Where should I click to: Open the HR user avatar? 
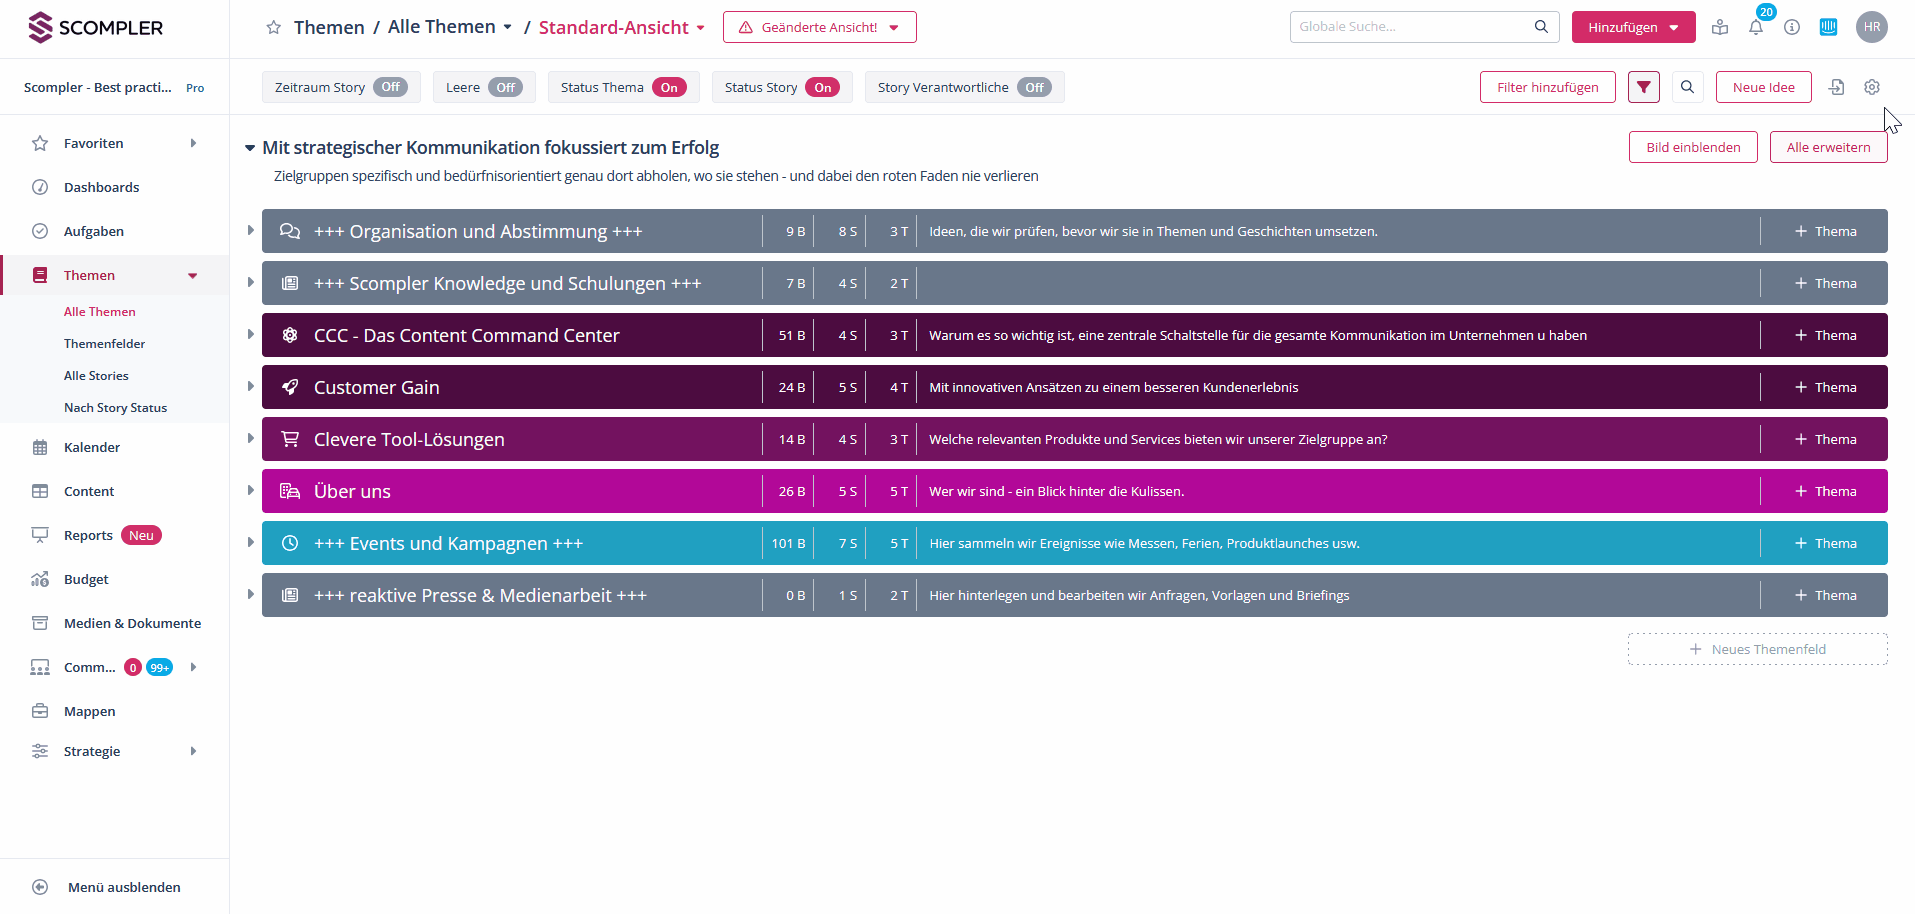coord(1871,27)
